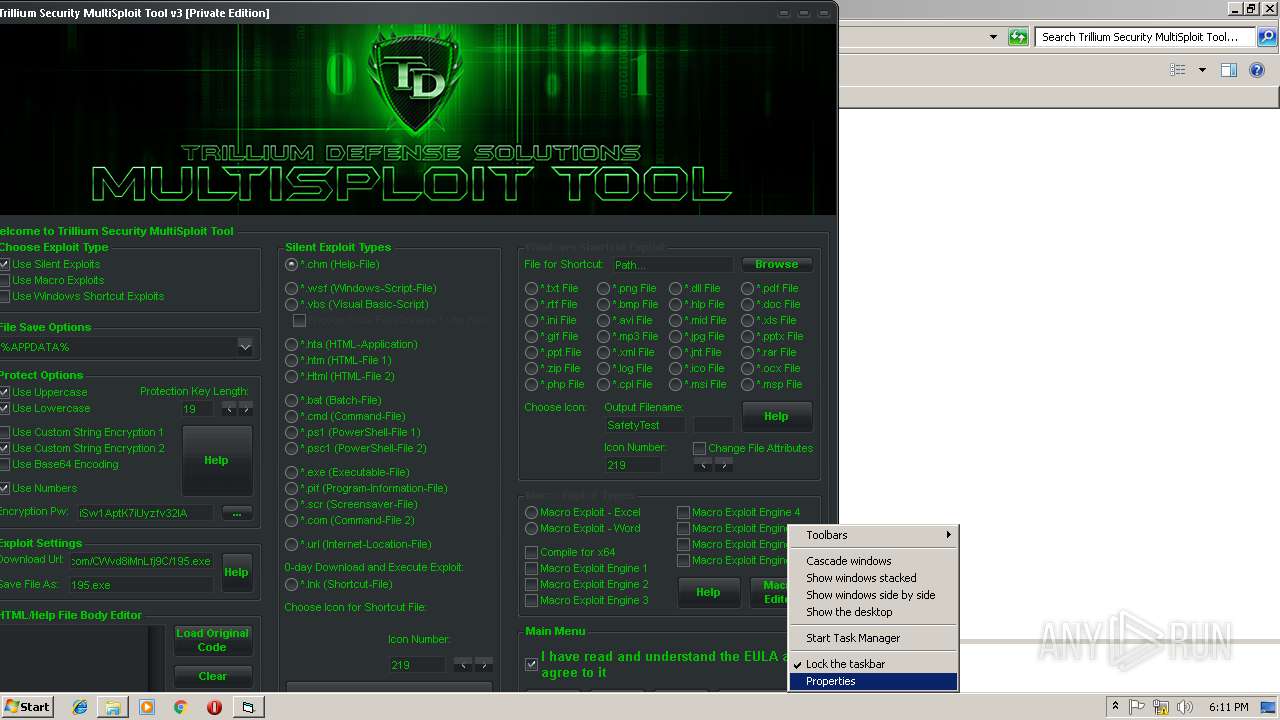1280x720 pixels.
Task: Toggle the EULA agreement checkbox
Action: point(532,664)
